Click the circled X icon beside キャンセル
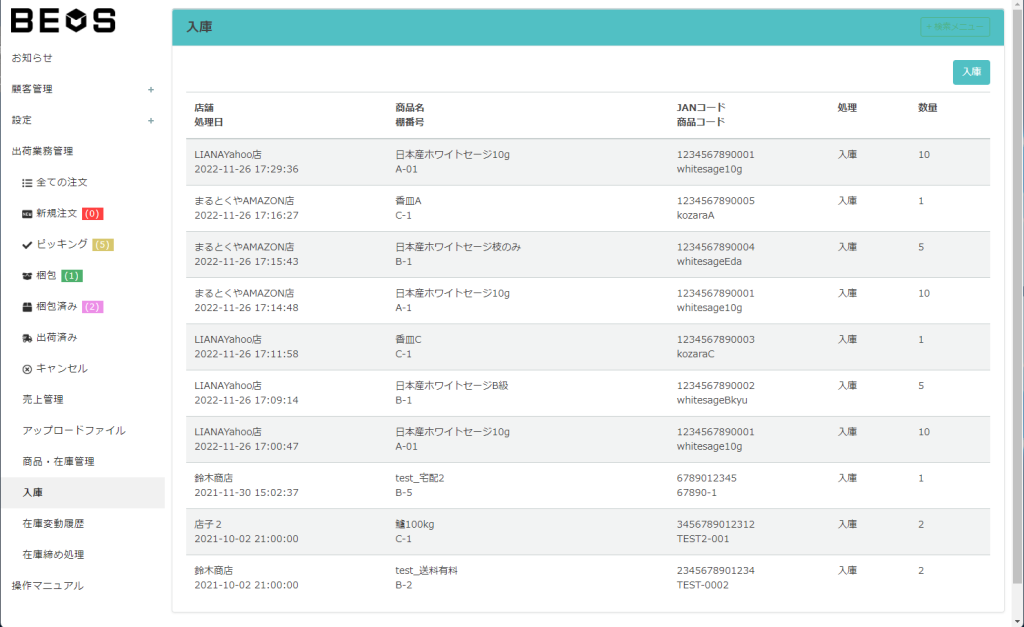1024x627 pixels. click(27, 369)
